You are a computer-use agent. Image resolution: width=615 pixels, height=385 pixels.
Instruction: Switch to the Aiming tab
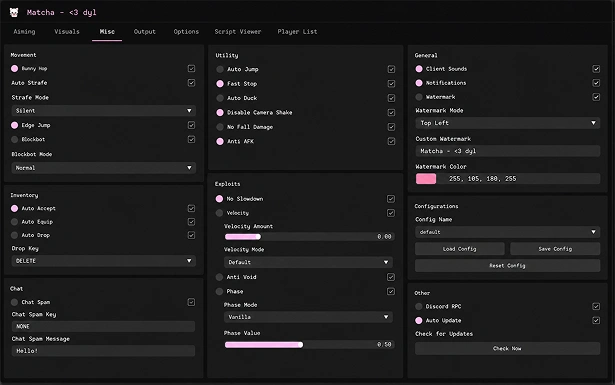click(x=24, y=32)
